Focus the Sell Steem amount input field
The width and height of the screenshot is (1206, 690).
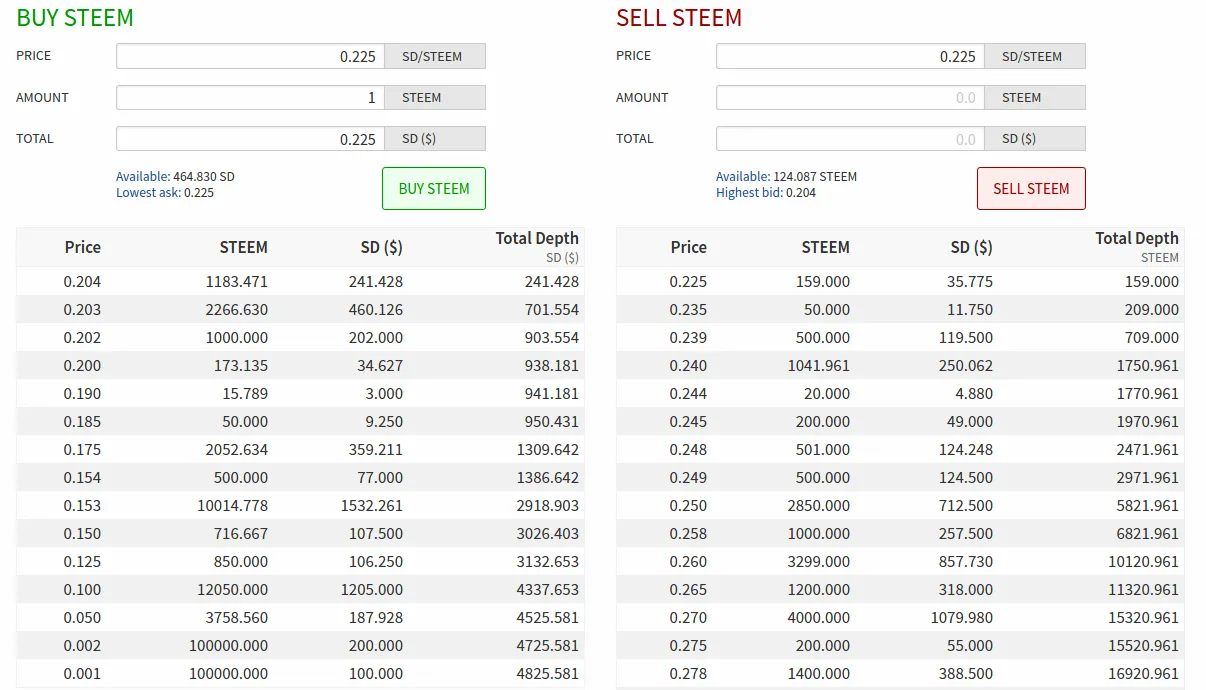(x=851, y=97)
